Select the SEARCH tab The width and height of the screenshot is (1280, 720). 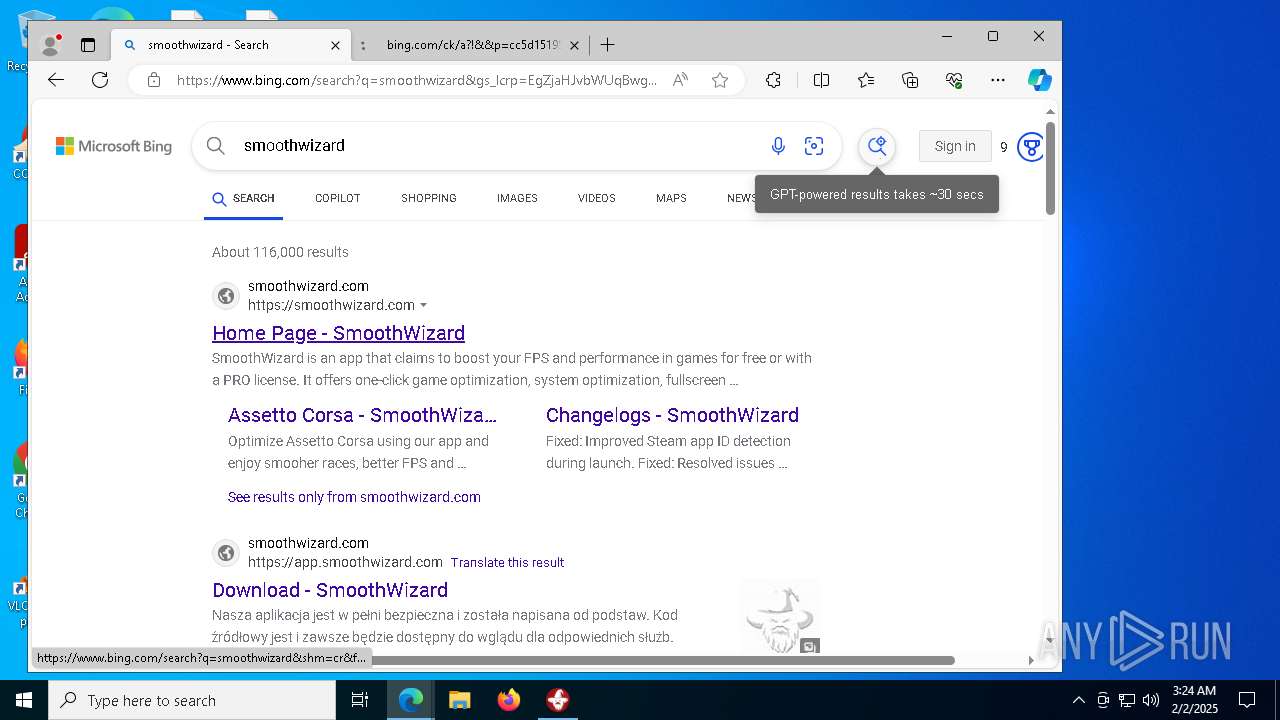[243, 198]
